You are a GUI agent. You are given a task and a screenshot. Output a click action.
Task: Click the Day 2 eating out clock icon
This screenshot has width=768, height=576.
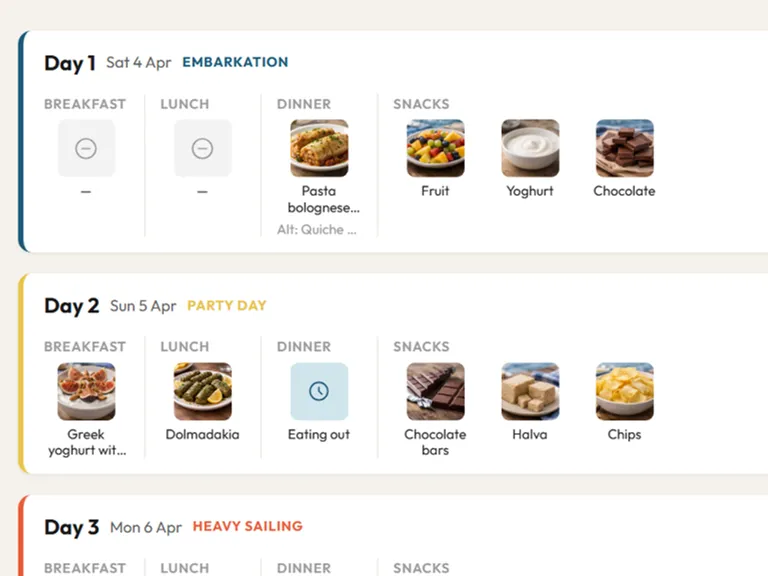[x=319, y=391]
